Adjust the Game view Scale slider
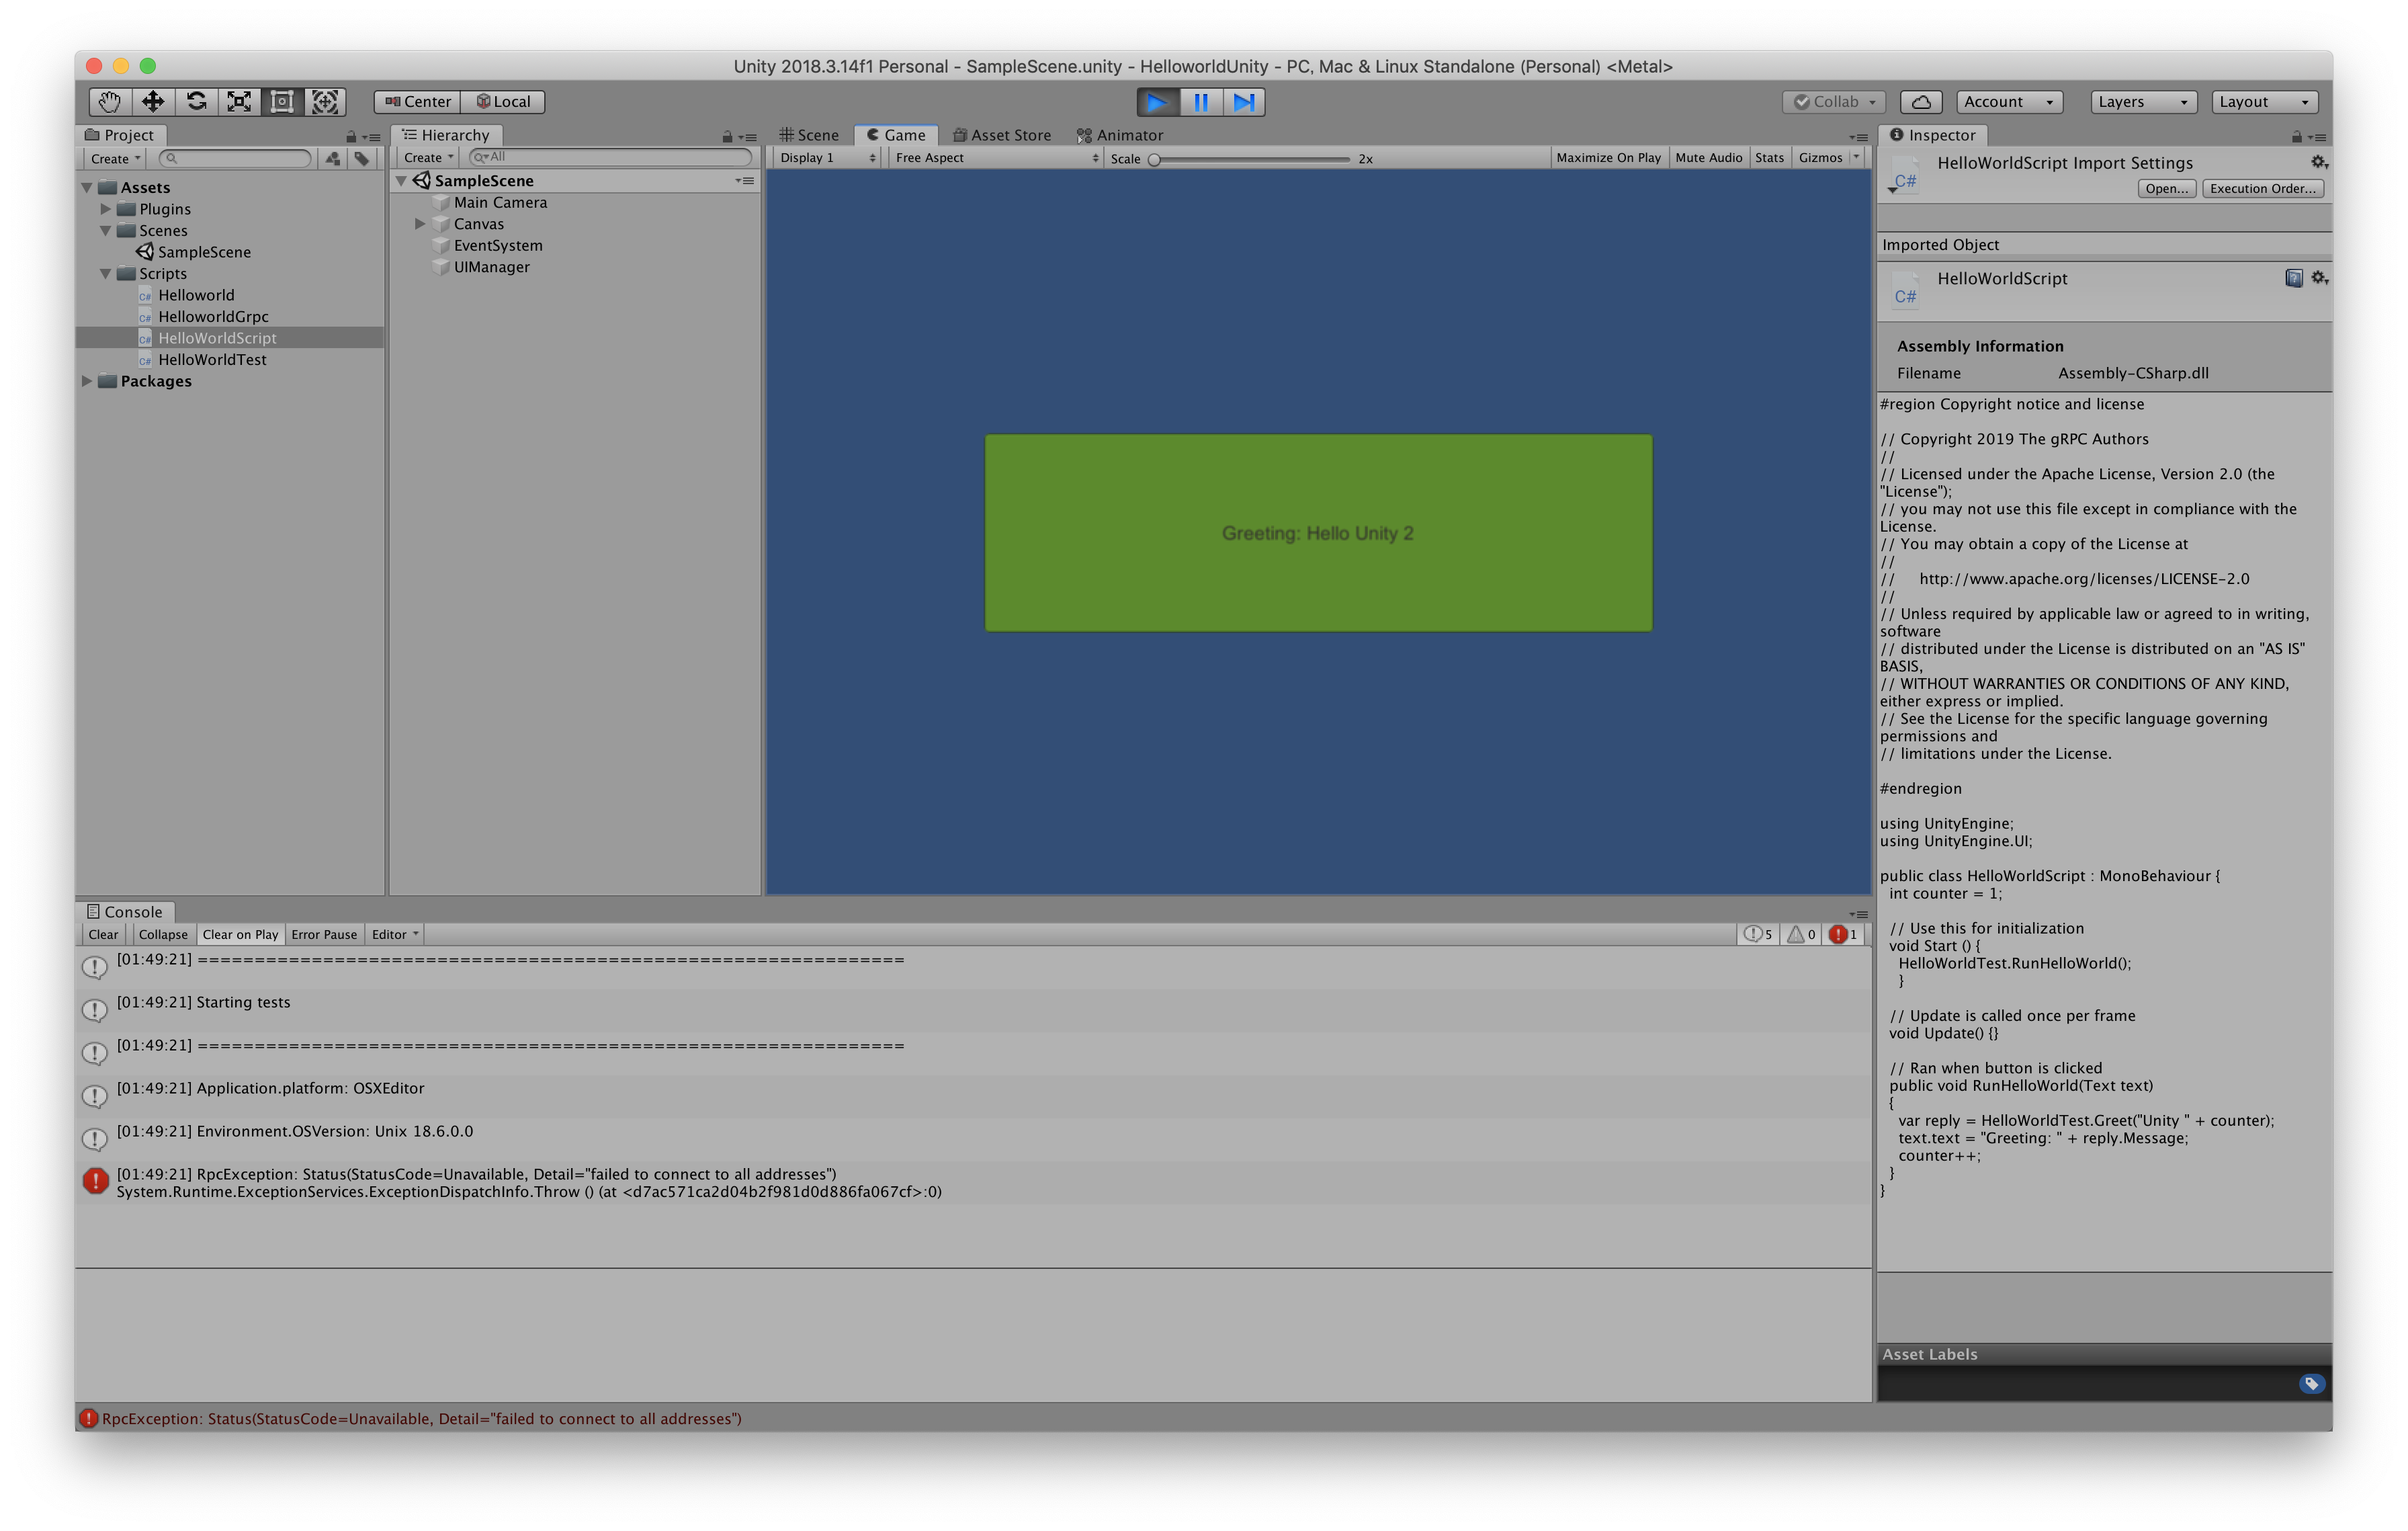The image size is (2408, 1531). pyautogui.click(x=1154, y=159)
